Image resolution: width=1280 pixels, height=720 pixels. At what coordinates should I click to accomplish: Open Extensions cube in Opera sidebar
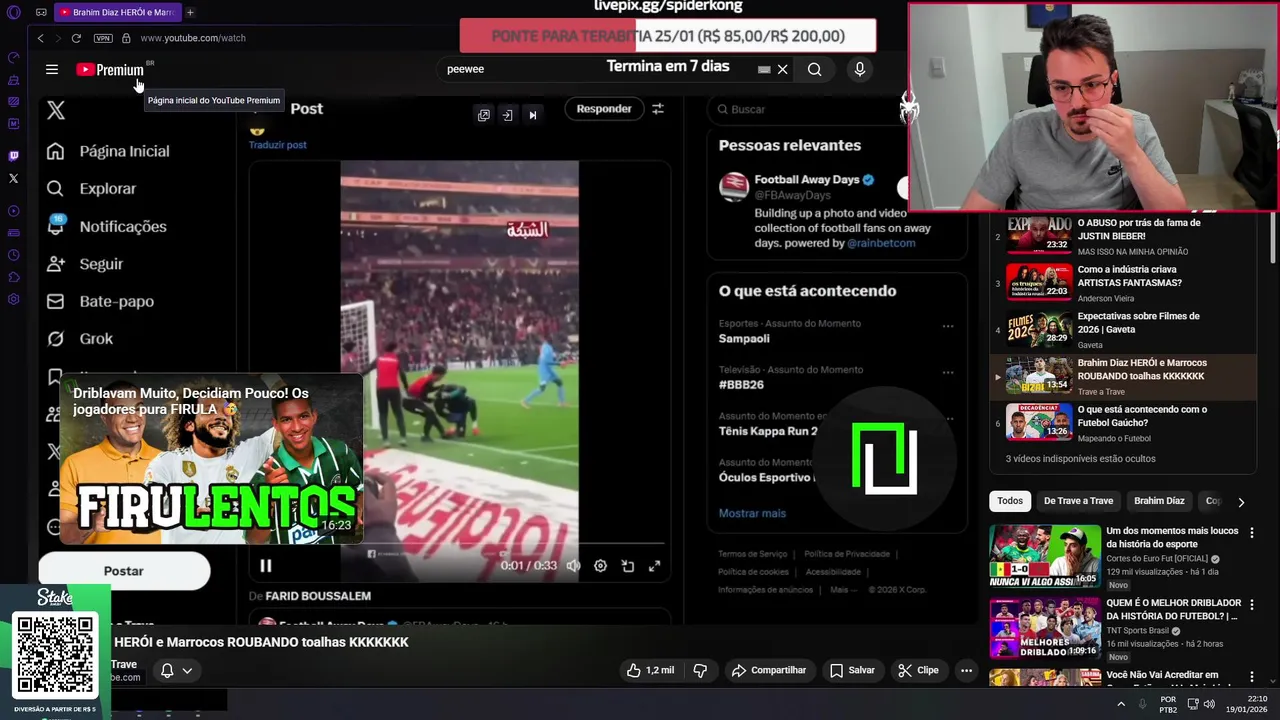pyautogui.click(x=13, y=277)
